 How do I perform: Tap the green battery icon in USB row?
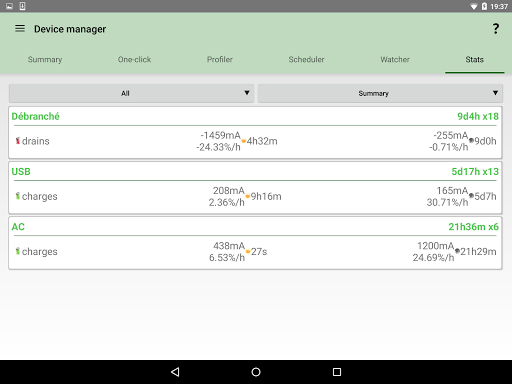pyautogui.click(x=18, y=196)
